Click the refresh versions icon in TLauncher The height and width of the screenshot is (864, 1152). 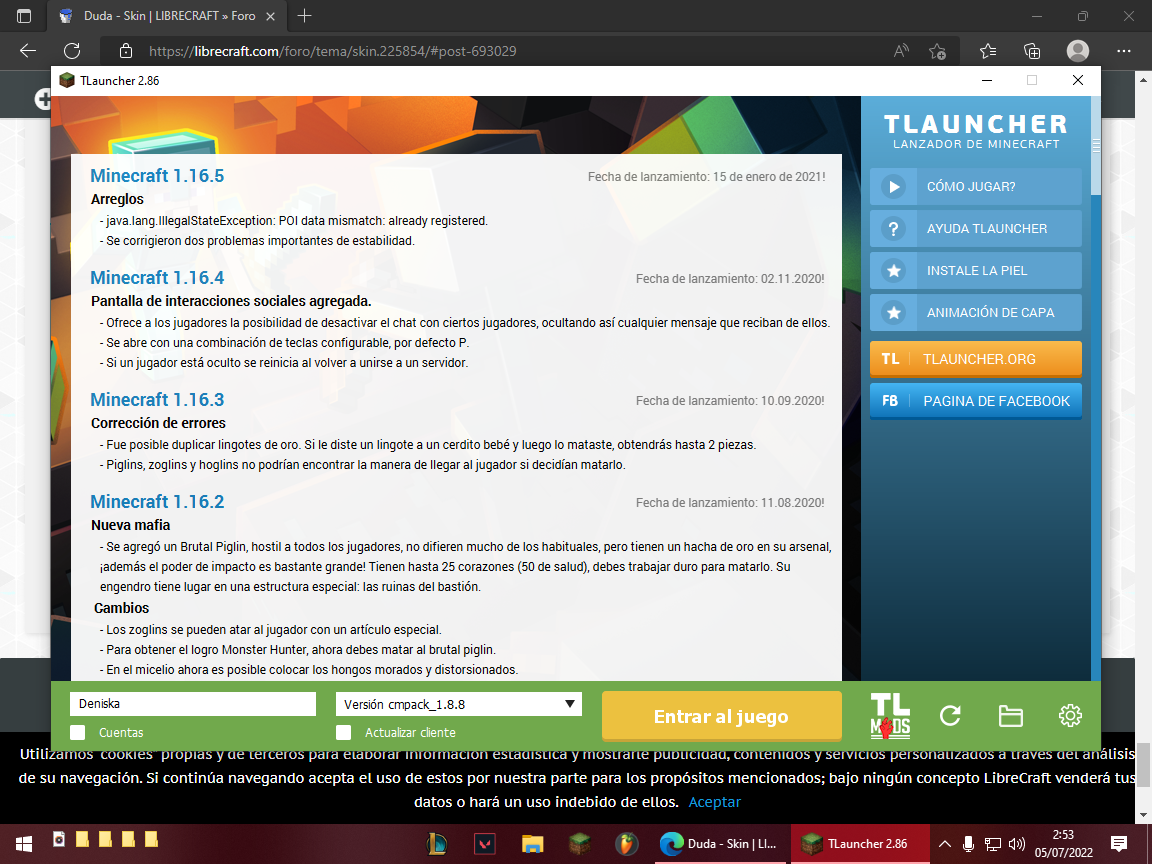[x=950, y=715]
